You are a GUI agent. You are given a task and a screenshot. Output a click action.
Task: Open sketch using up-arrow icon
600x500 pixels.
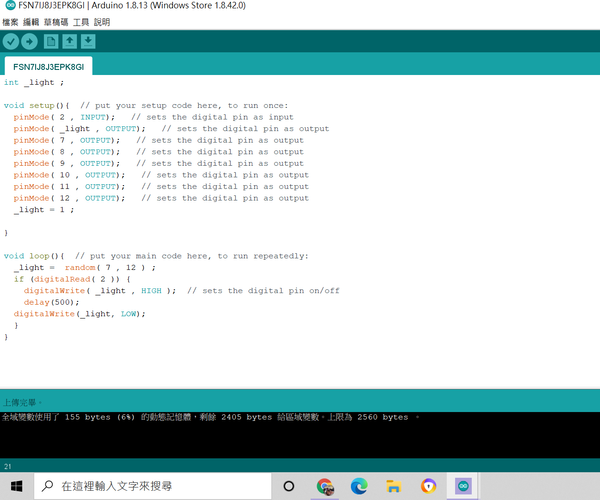70,41
